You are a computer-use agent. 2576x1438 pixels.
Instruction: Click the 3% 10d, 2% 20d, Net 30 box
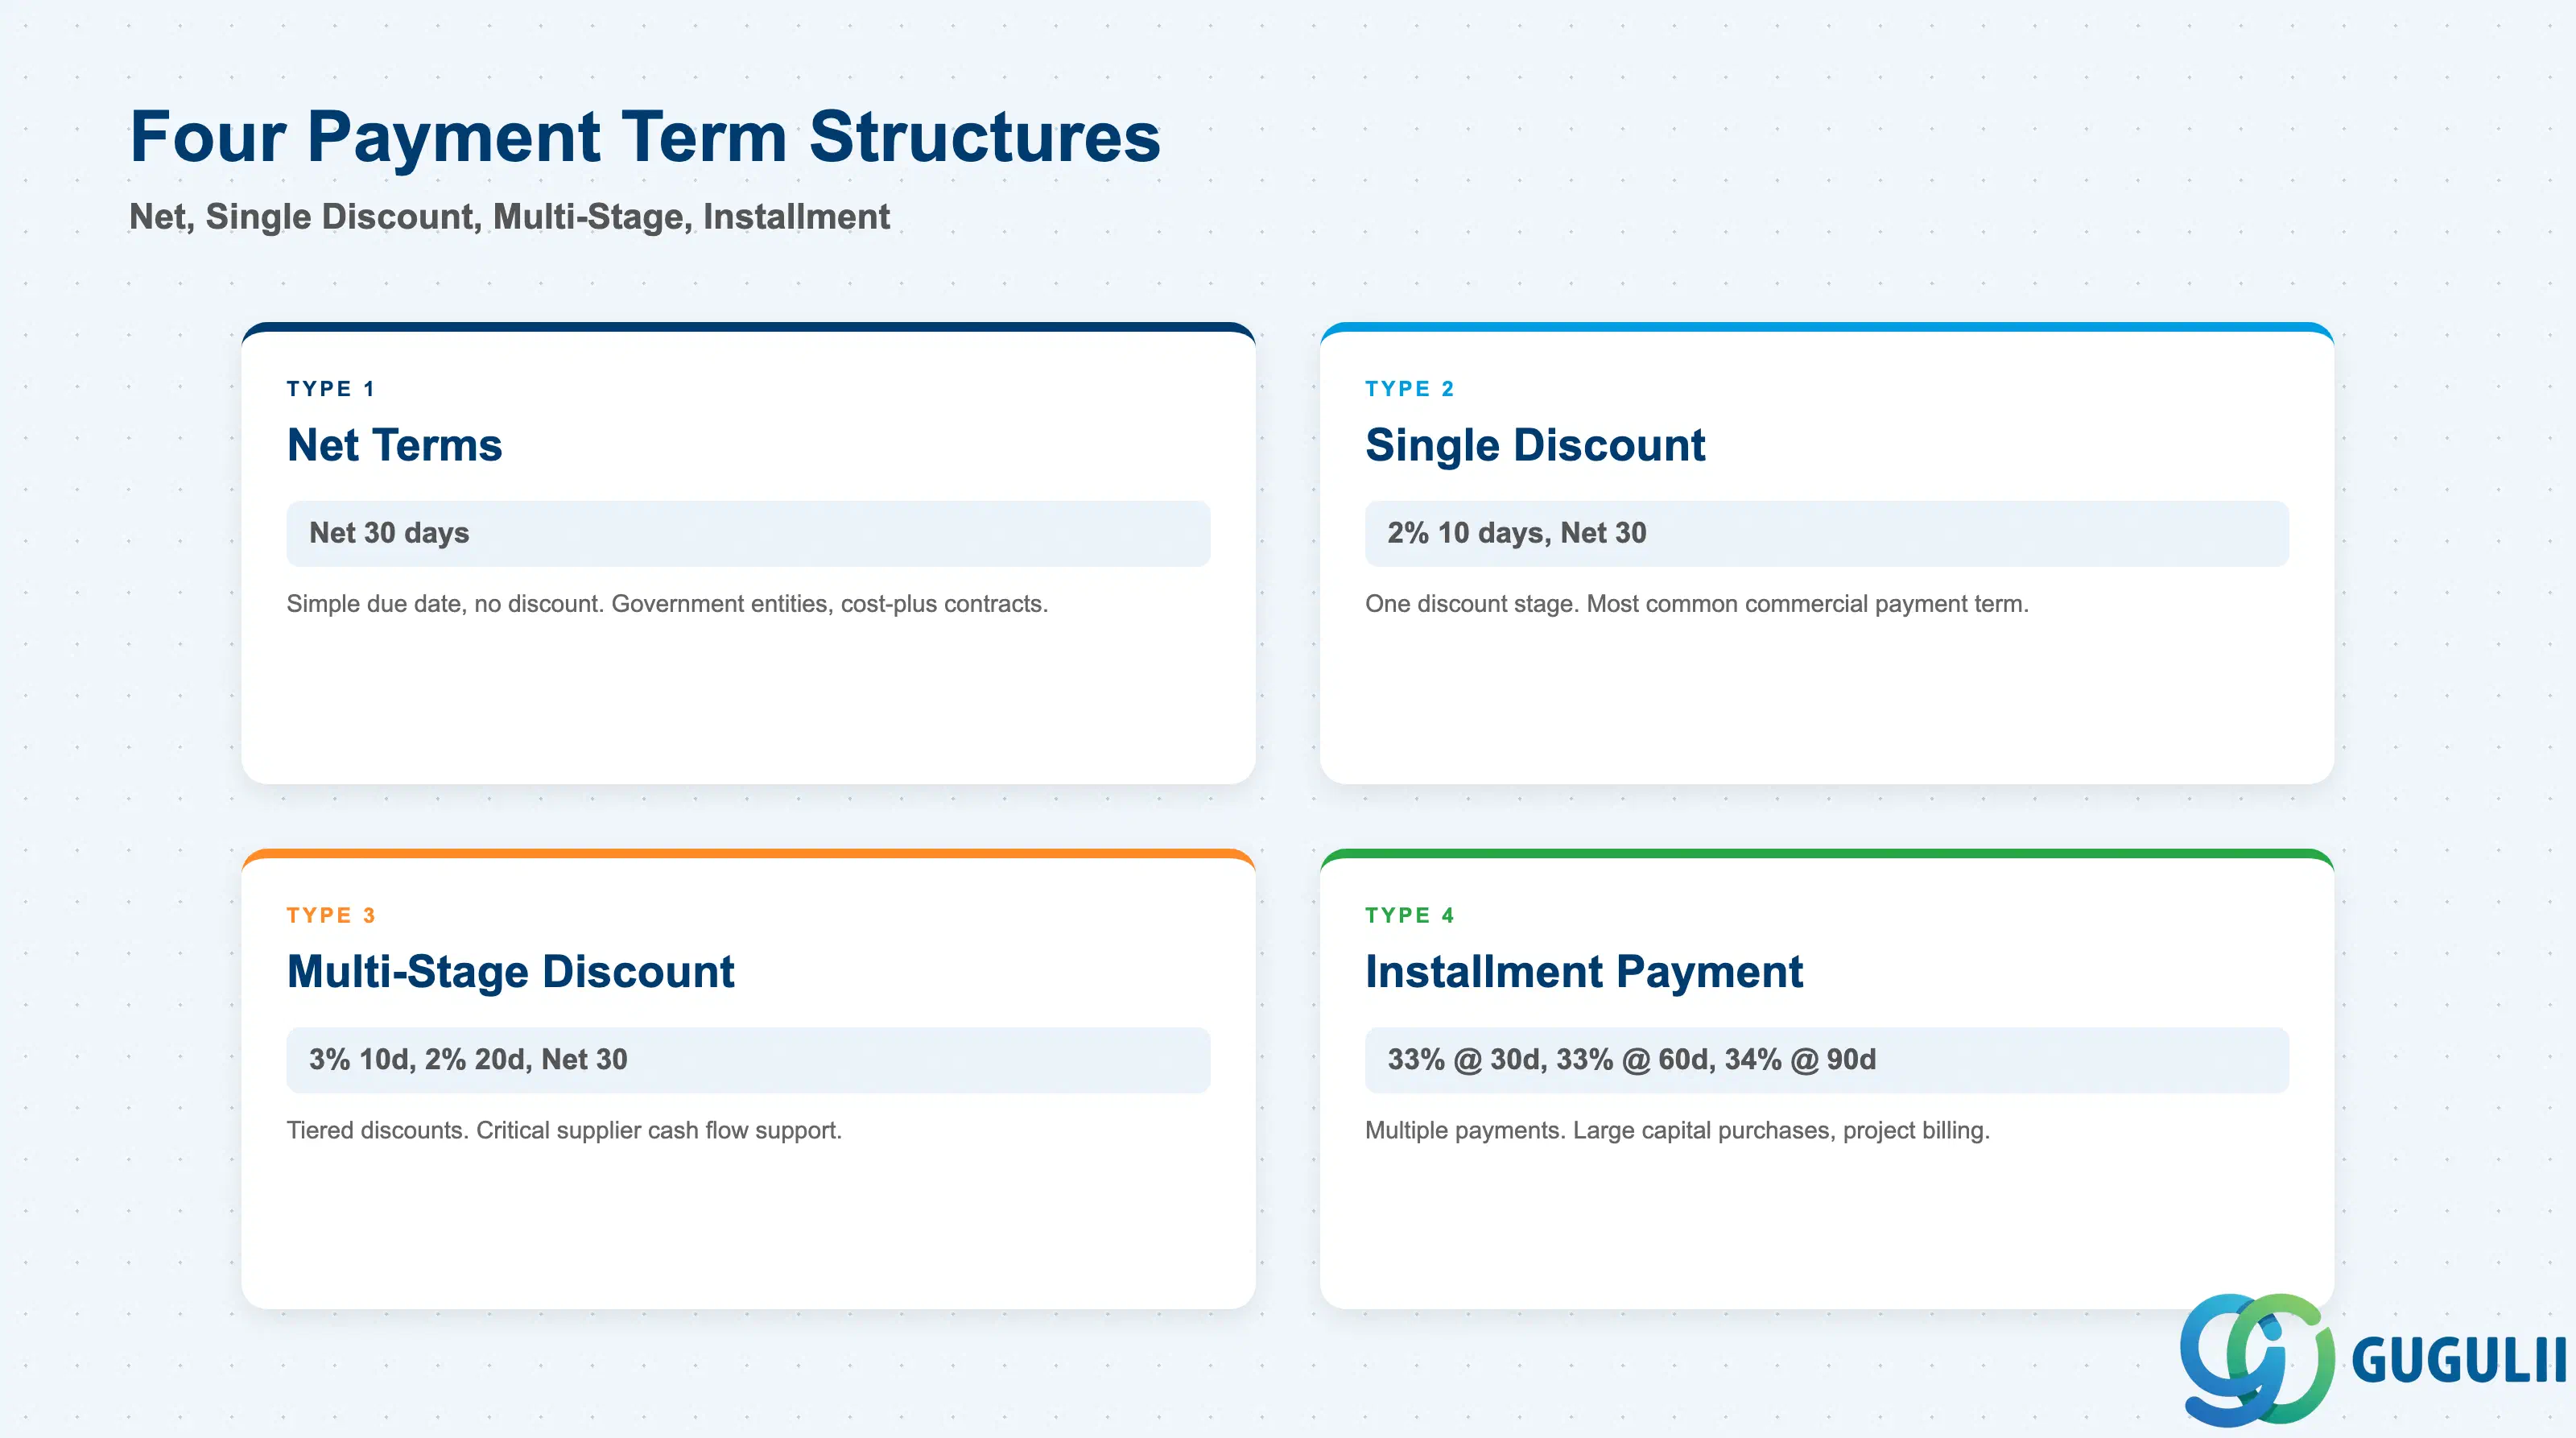pos(748,1060)
